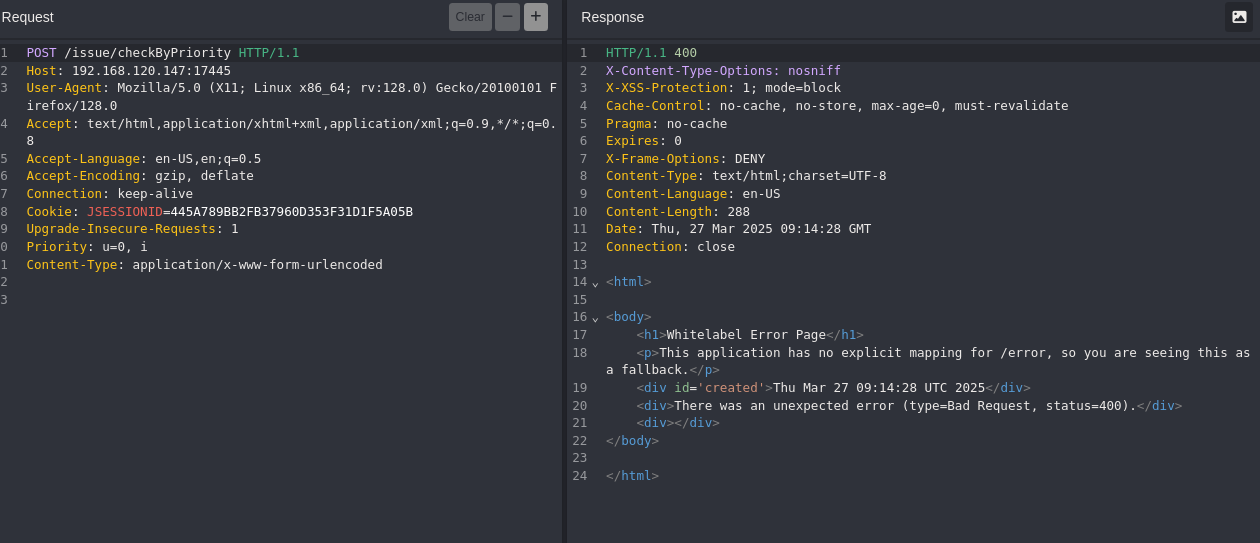This screenshot has height=543, width=1260.
Task: Click the Date header line
Action: point(739,229)
